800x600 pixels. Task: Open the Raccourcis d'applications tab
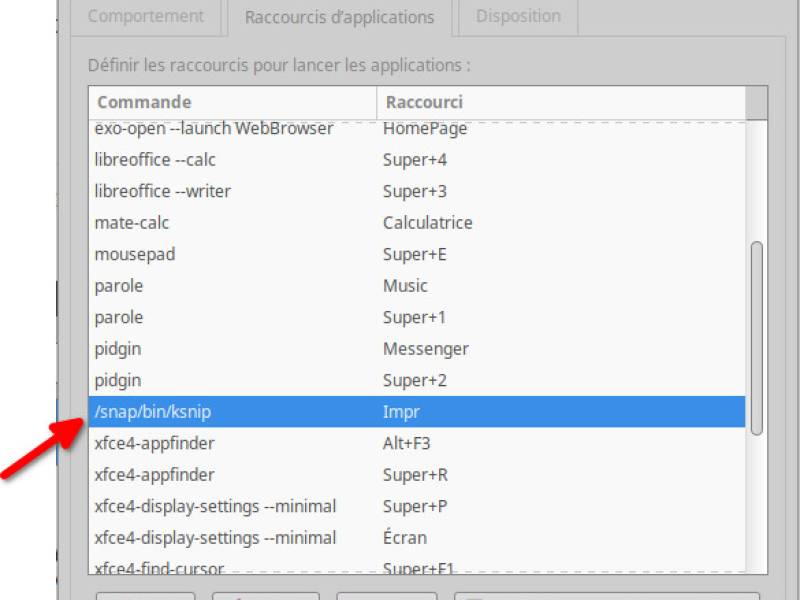click(x=339, y=17)
